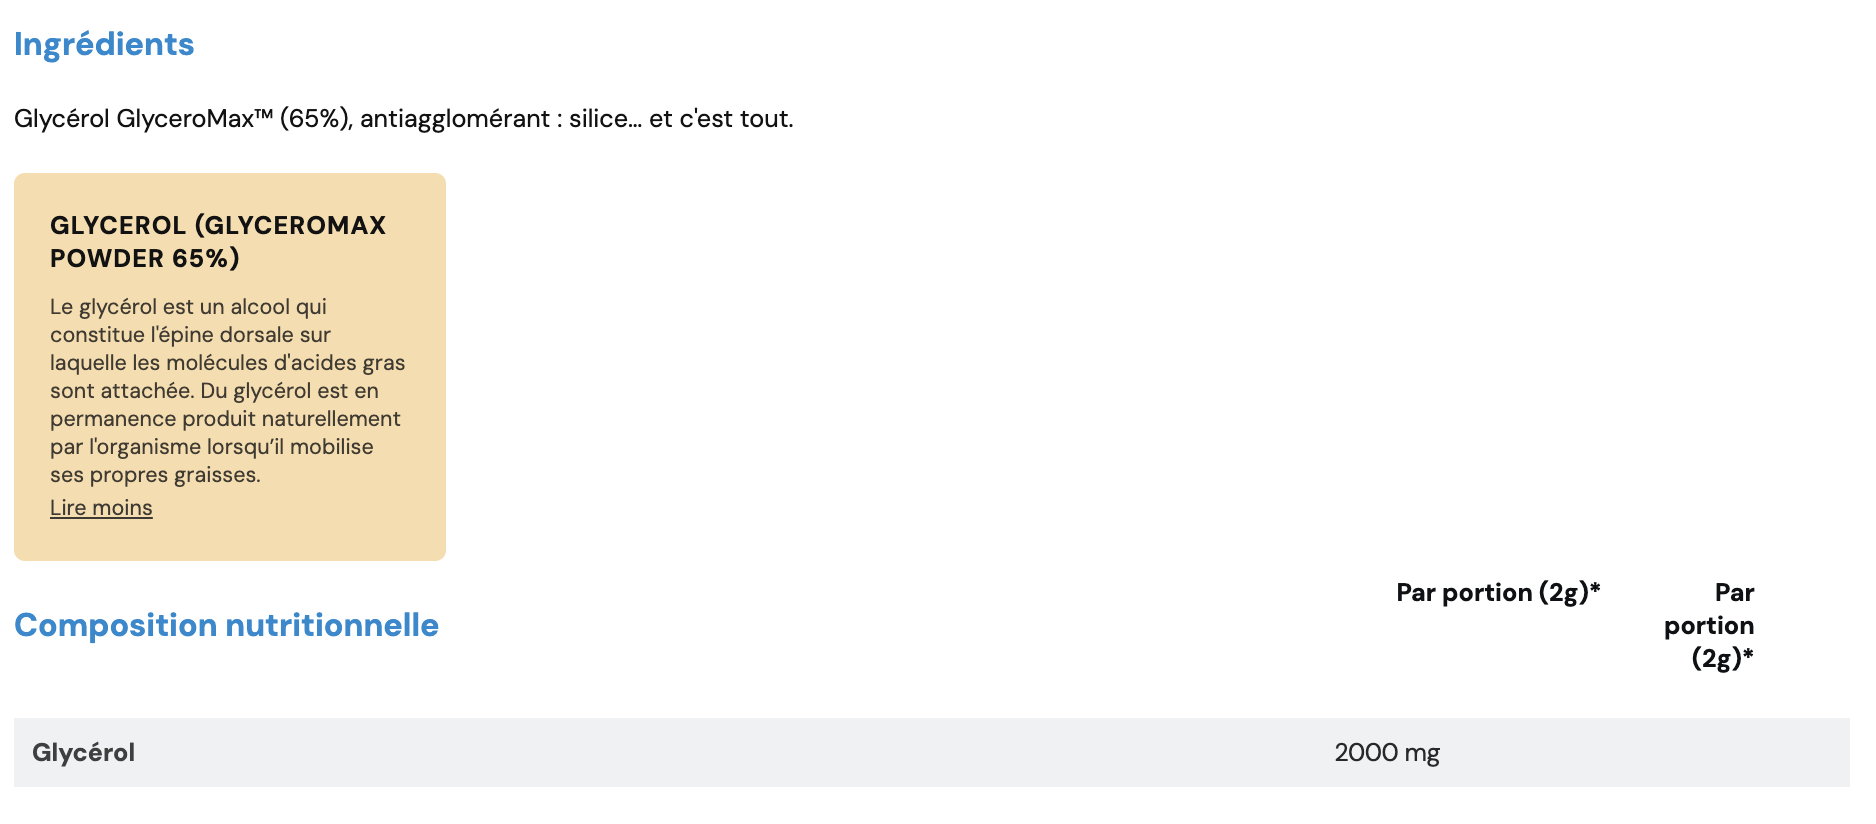The width and height of the screenshot is (1876, 824).
Task: Click the "Composition nutritionnelle" heading
Action: coord(226,625)
